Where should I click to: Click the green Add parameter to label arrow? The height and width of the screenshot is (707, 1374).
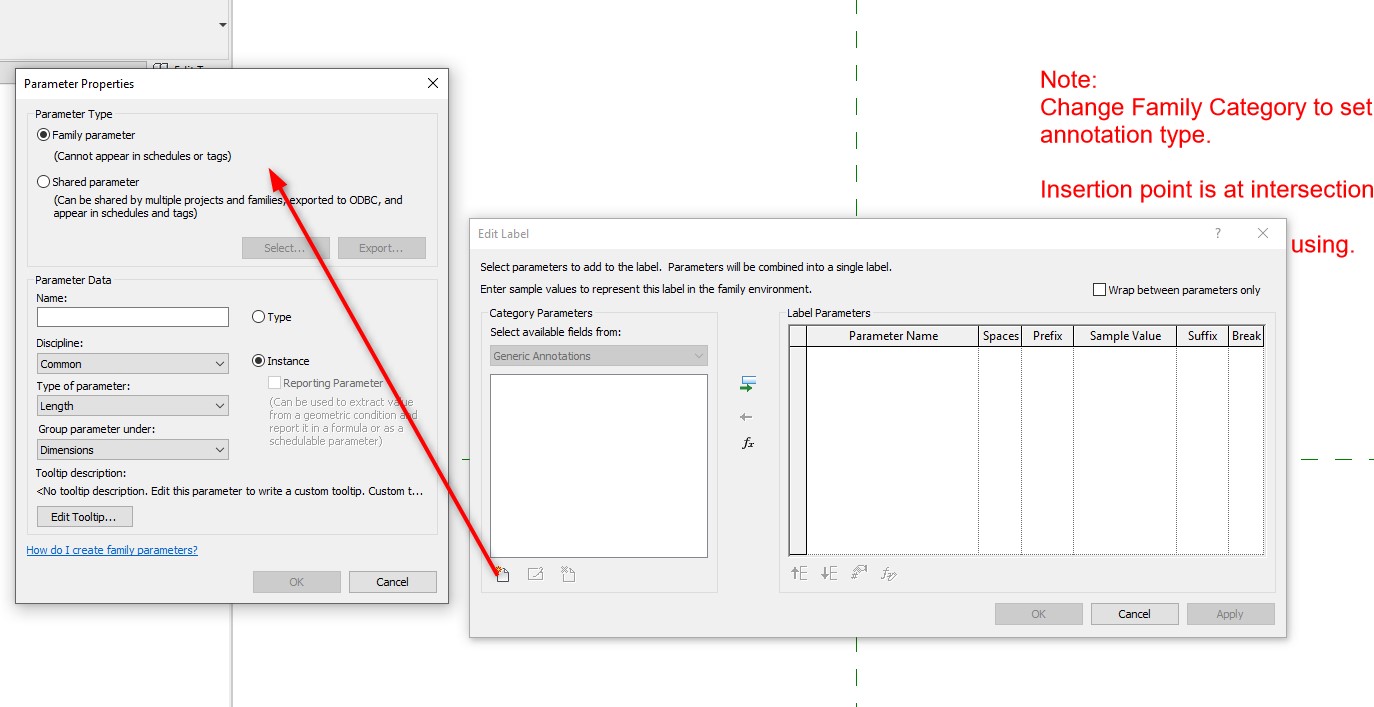(x=747, y=384)
